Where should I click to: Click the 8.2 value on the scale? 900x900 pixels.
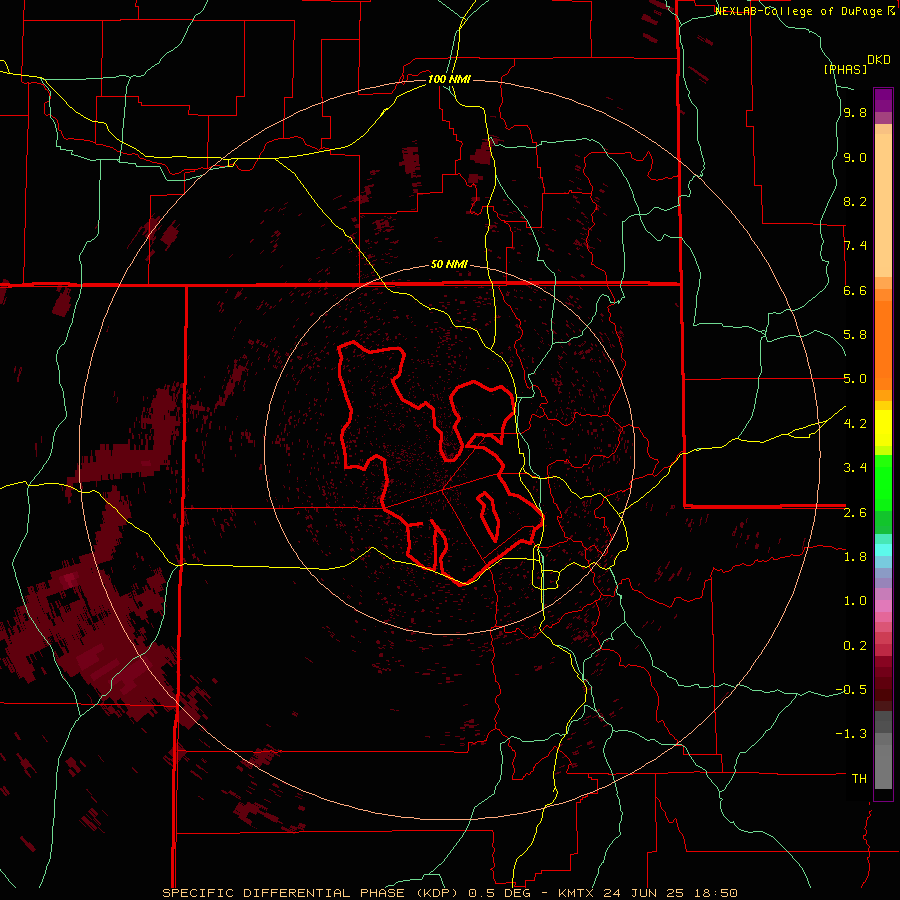(855, 201)
